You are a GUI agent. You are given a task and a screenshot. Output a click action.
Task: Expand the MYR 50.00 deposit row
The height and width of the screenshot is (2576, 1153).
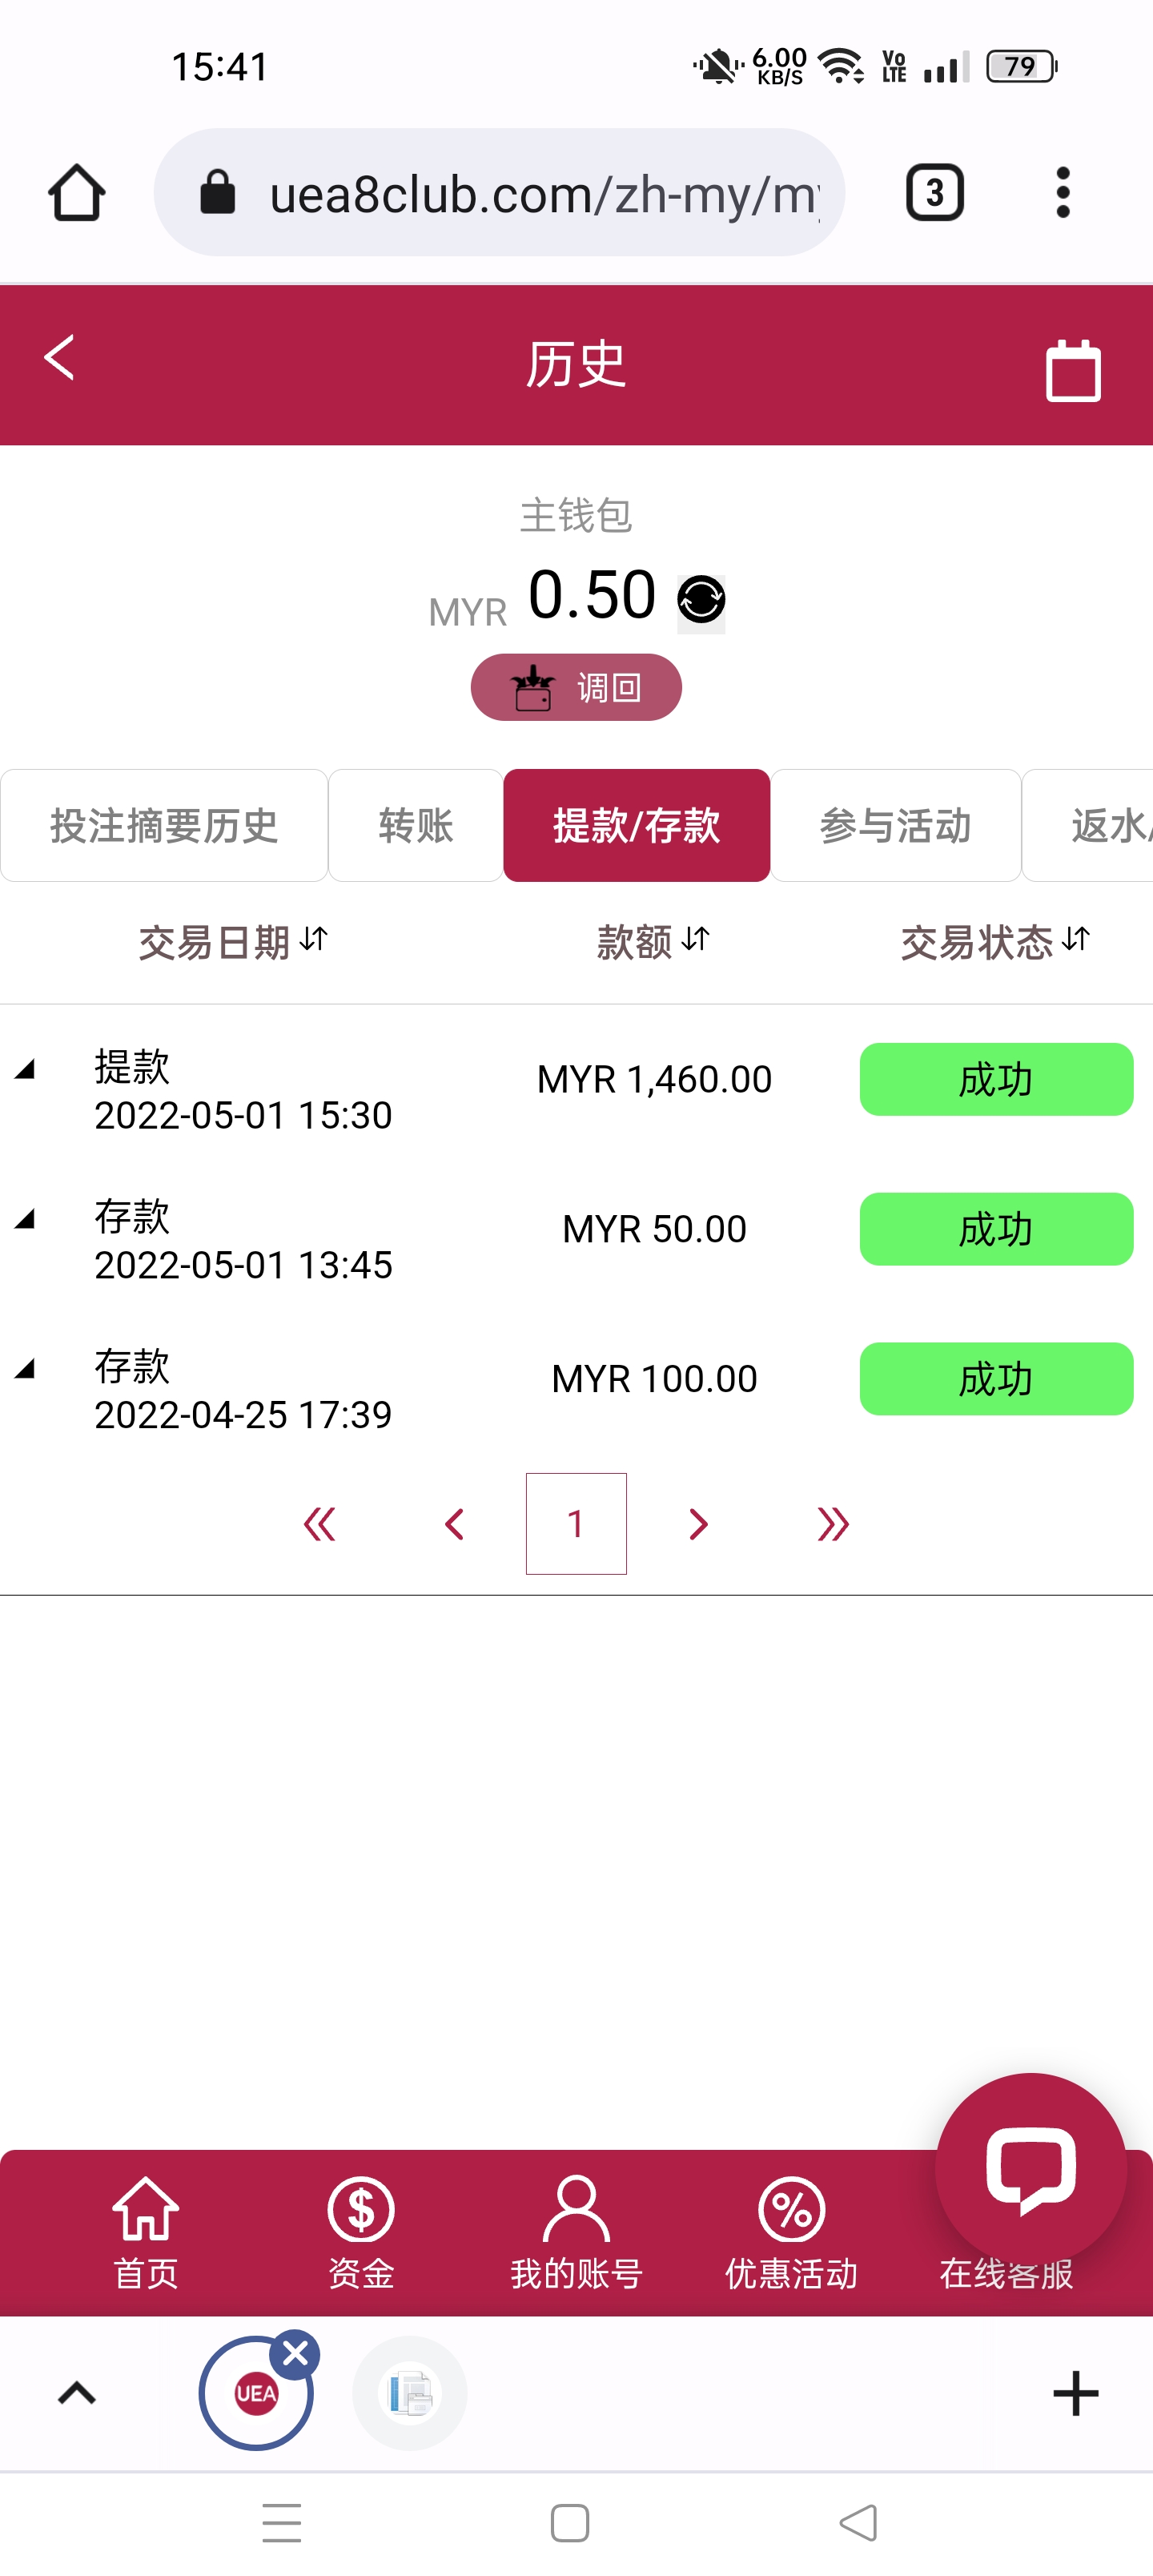tap(26, 1219)
